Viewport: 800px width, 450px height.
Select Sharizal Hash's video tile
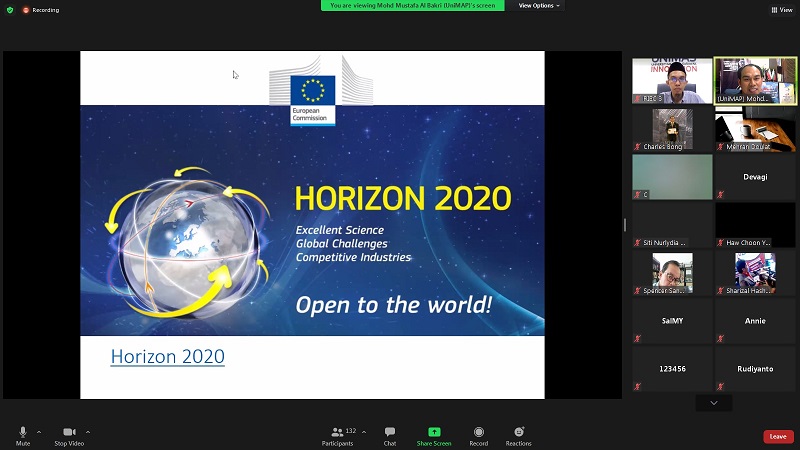[x=755, y=273]
